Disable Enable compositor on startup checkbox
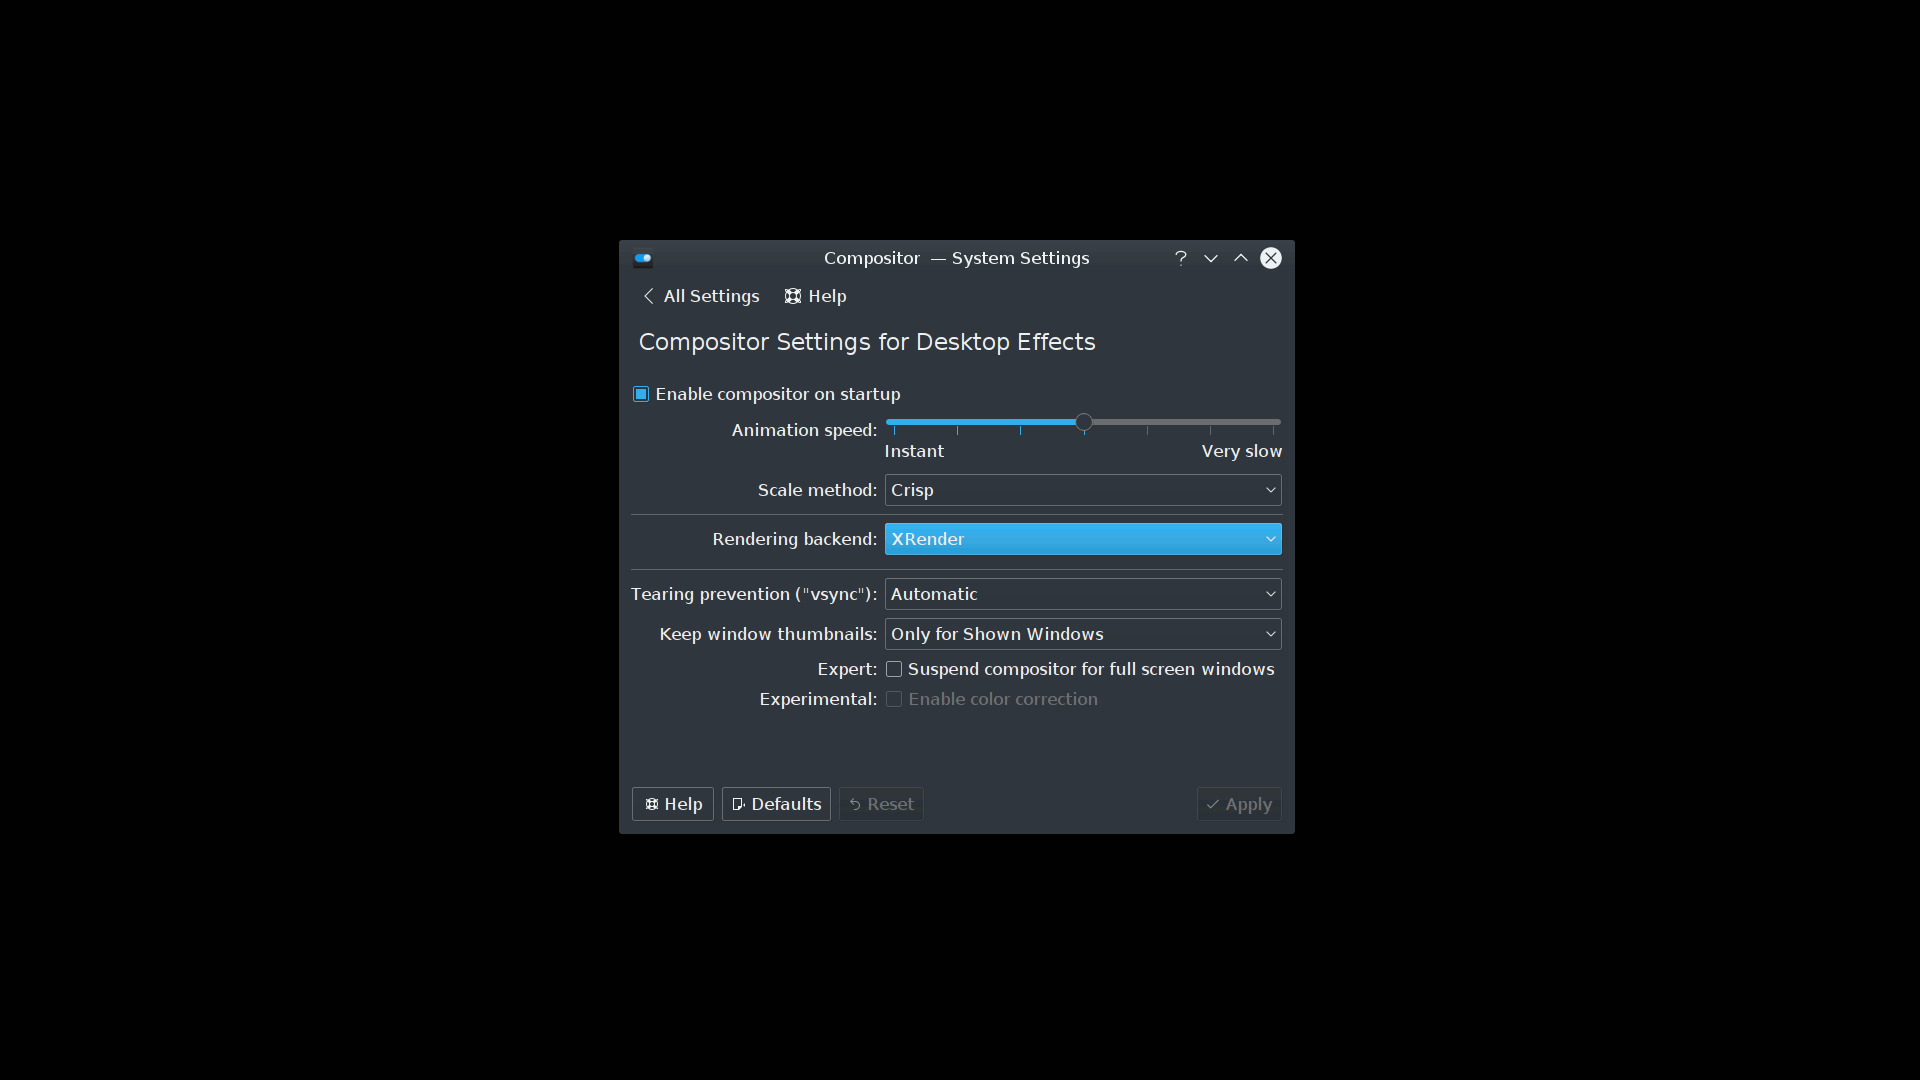The width and height of the screenshot is (1920, 1080). (x=641, y=394)
